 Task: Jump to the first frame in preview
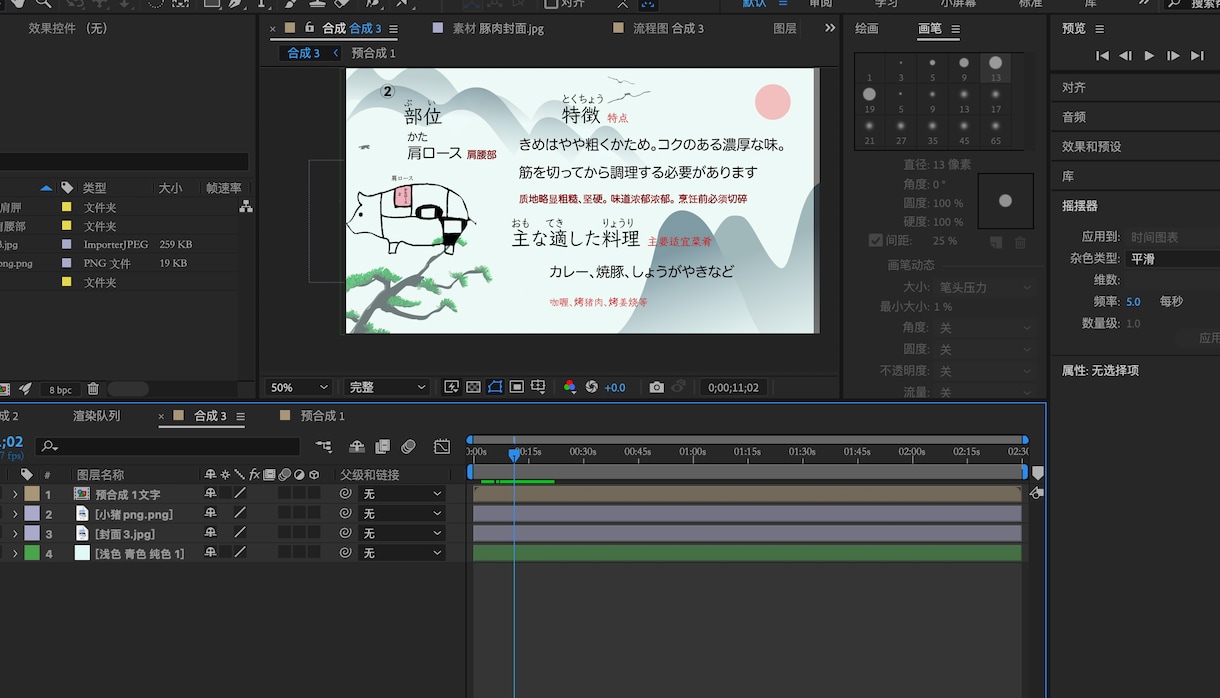pos(1102,56)
